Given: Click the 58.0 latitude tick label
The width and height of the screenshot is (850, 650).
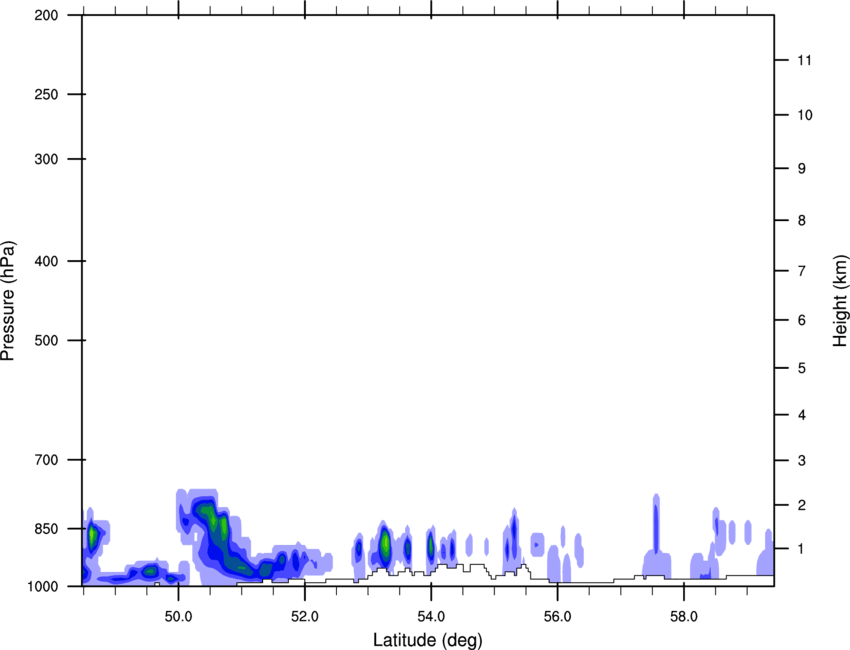Looking at the screenshot, I should [x=684, y=617].
